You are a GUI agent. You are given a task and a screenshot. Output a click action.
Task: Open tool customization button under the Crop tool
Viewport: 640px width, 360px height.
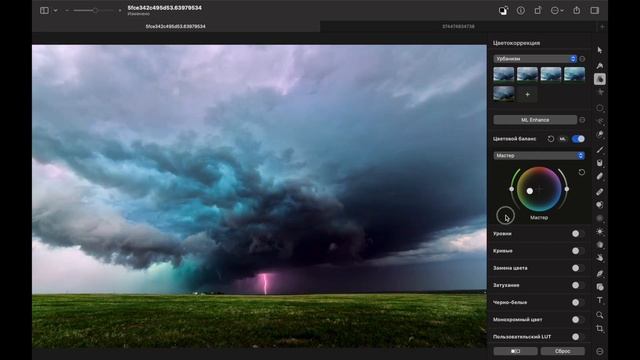(x=600, y=351)
